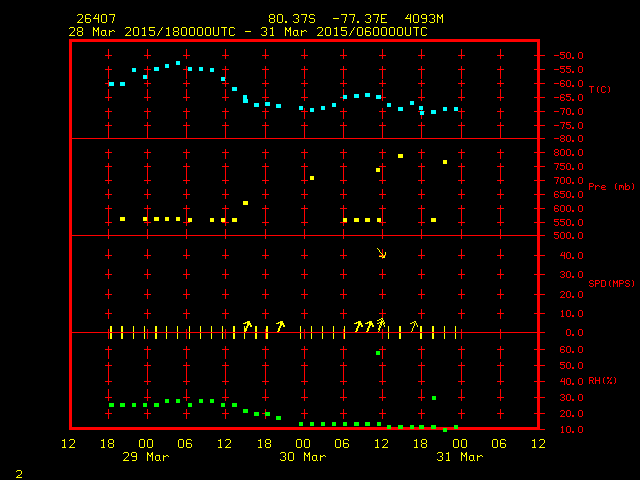Click the Pre (mb) axis label

click(611, 187)
